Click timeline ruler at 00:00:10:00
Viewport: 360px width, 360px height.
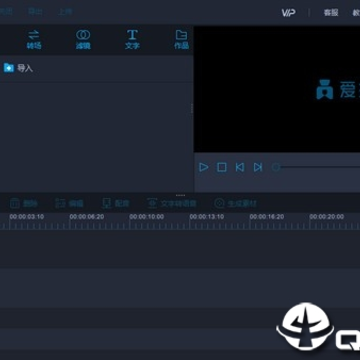coord(147,217)
